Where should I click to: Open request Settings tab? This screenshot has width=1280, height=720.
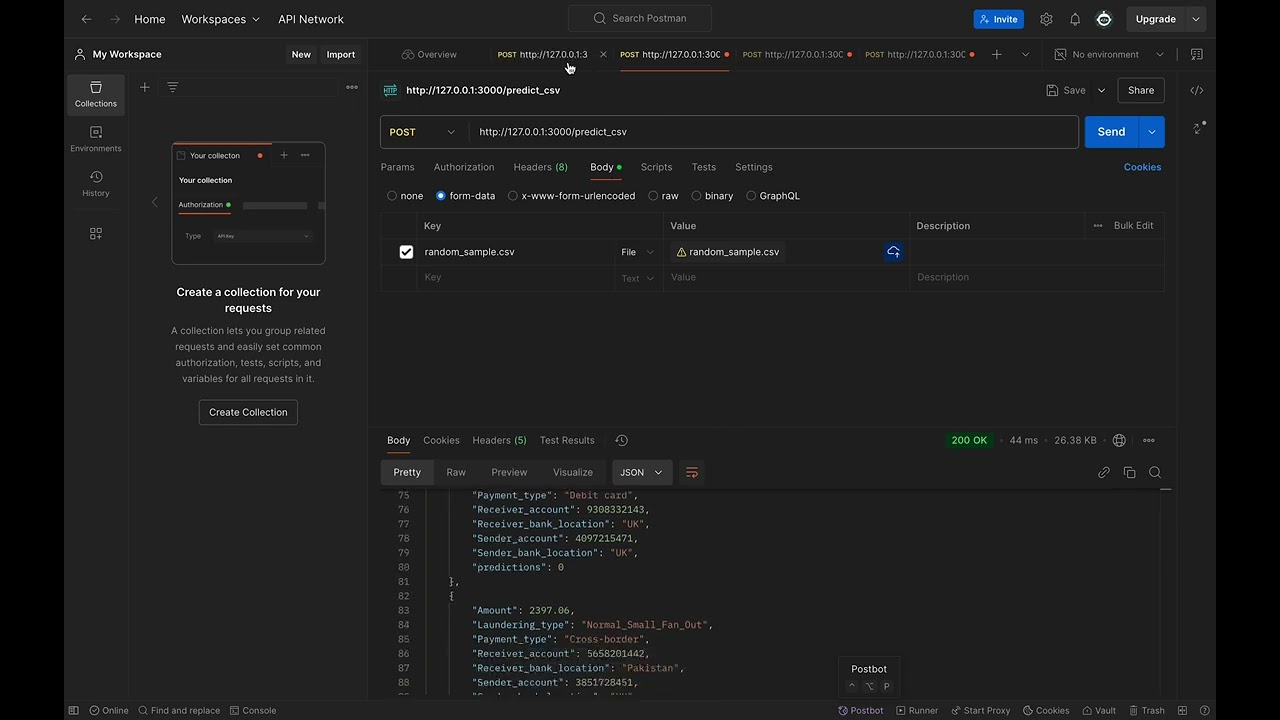754,167
